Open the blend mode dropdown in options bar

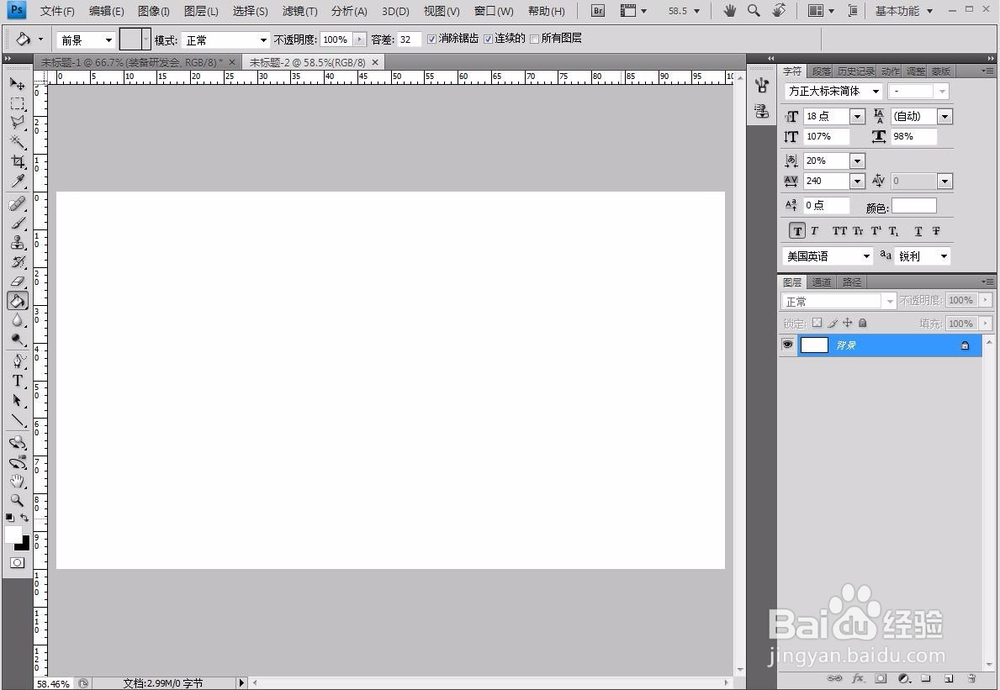coord(225,40)
